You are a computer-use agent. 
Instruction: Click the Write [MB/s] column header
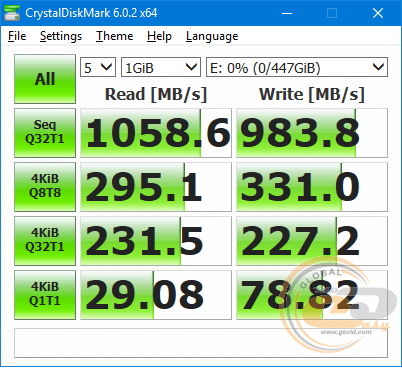tap(312, 94)
